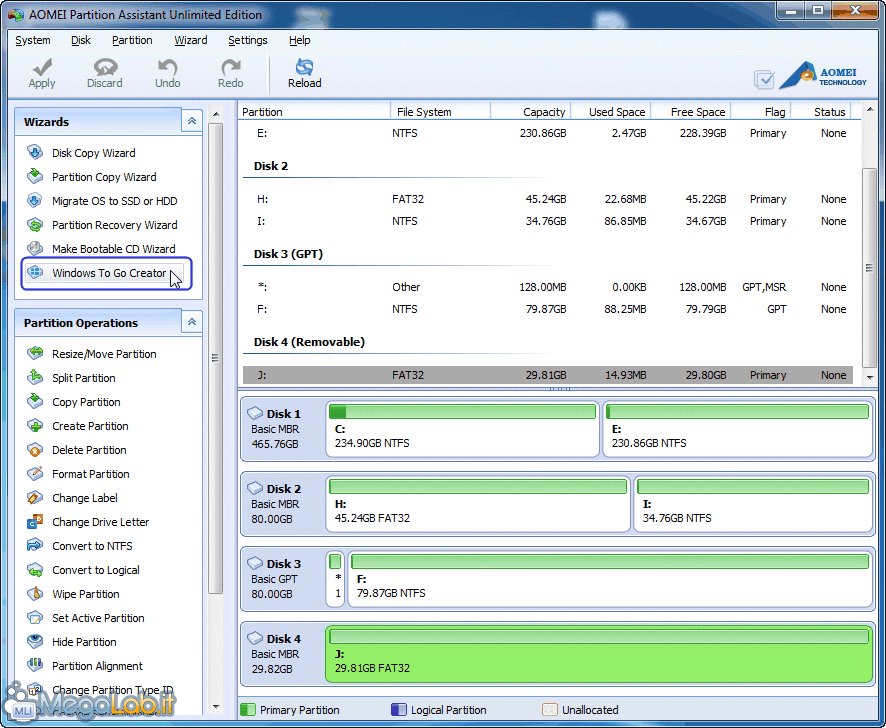886x728 pixels.
Task: Click the Partition Alignment link
Action: 97,666
